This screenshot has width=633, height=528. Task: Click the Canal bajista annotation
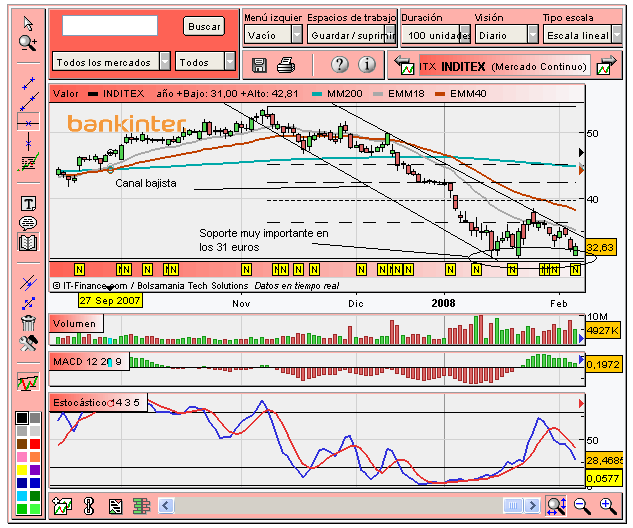pos(146,183)
